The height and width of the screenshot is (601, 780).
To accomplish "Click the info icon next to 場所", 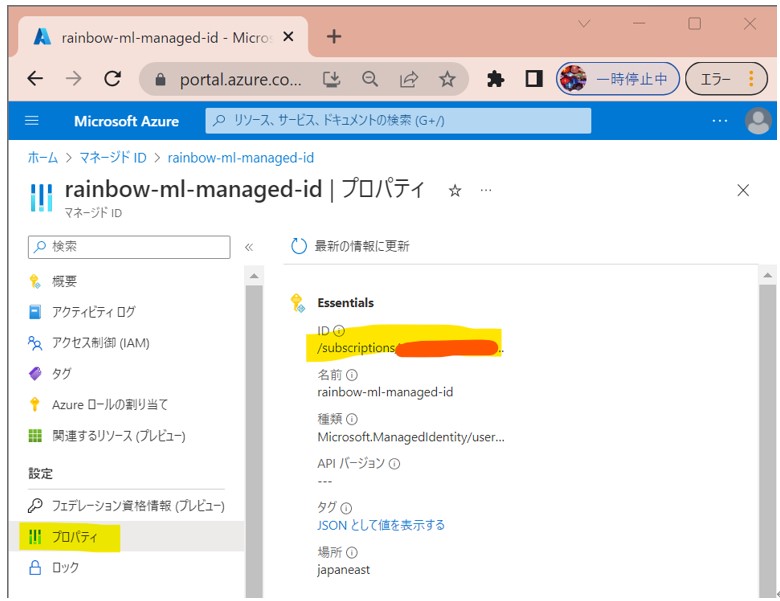I will coord(351,552).
